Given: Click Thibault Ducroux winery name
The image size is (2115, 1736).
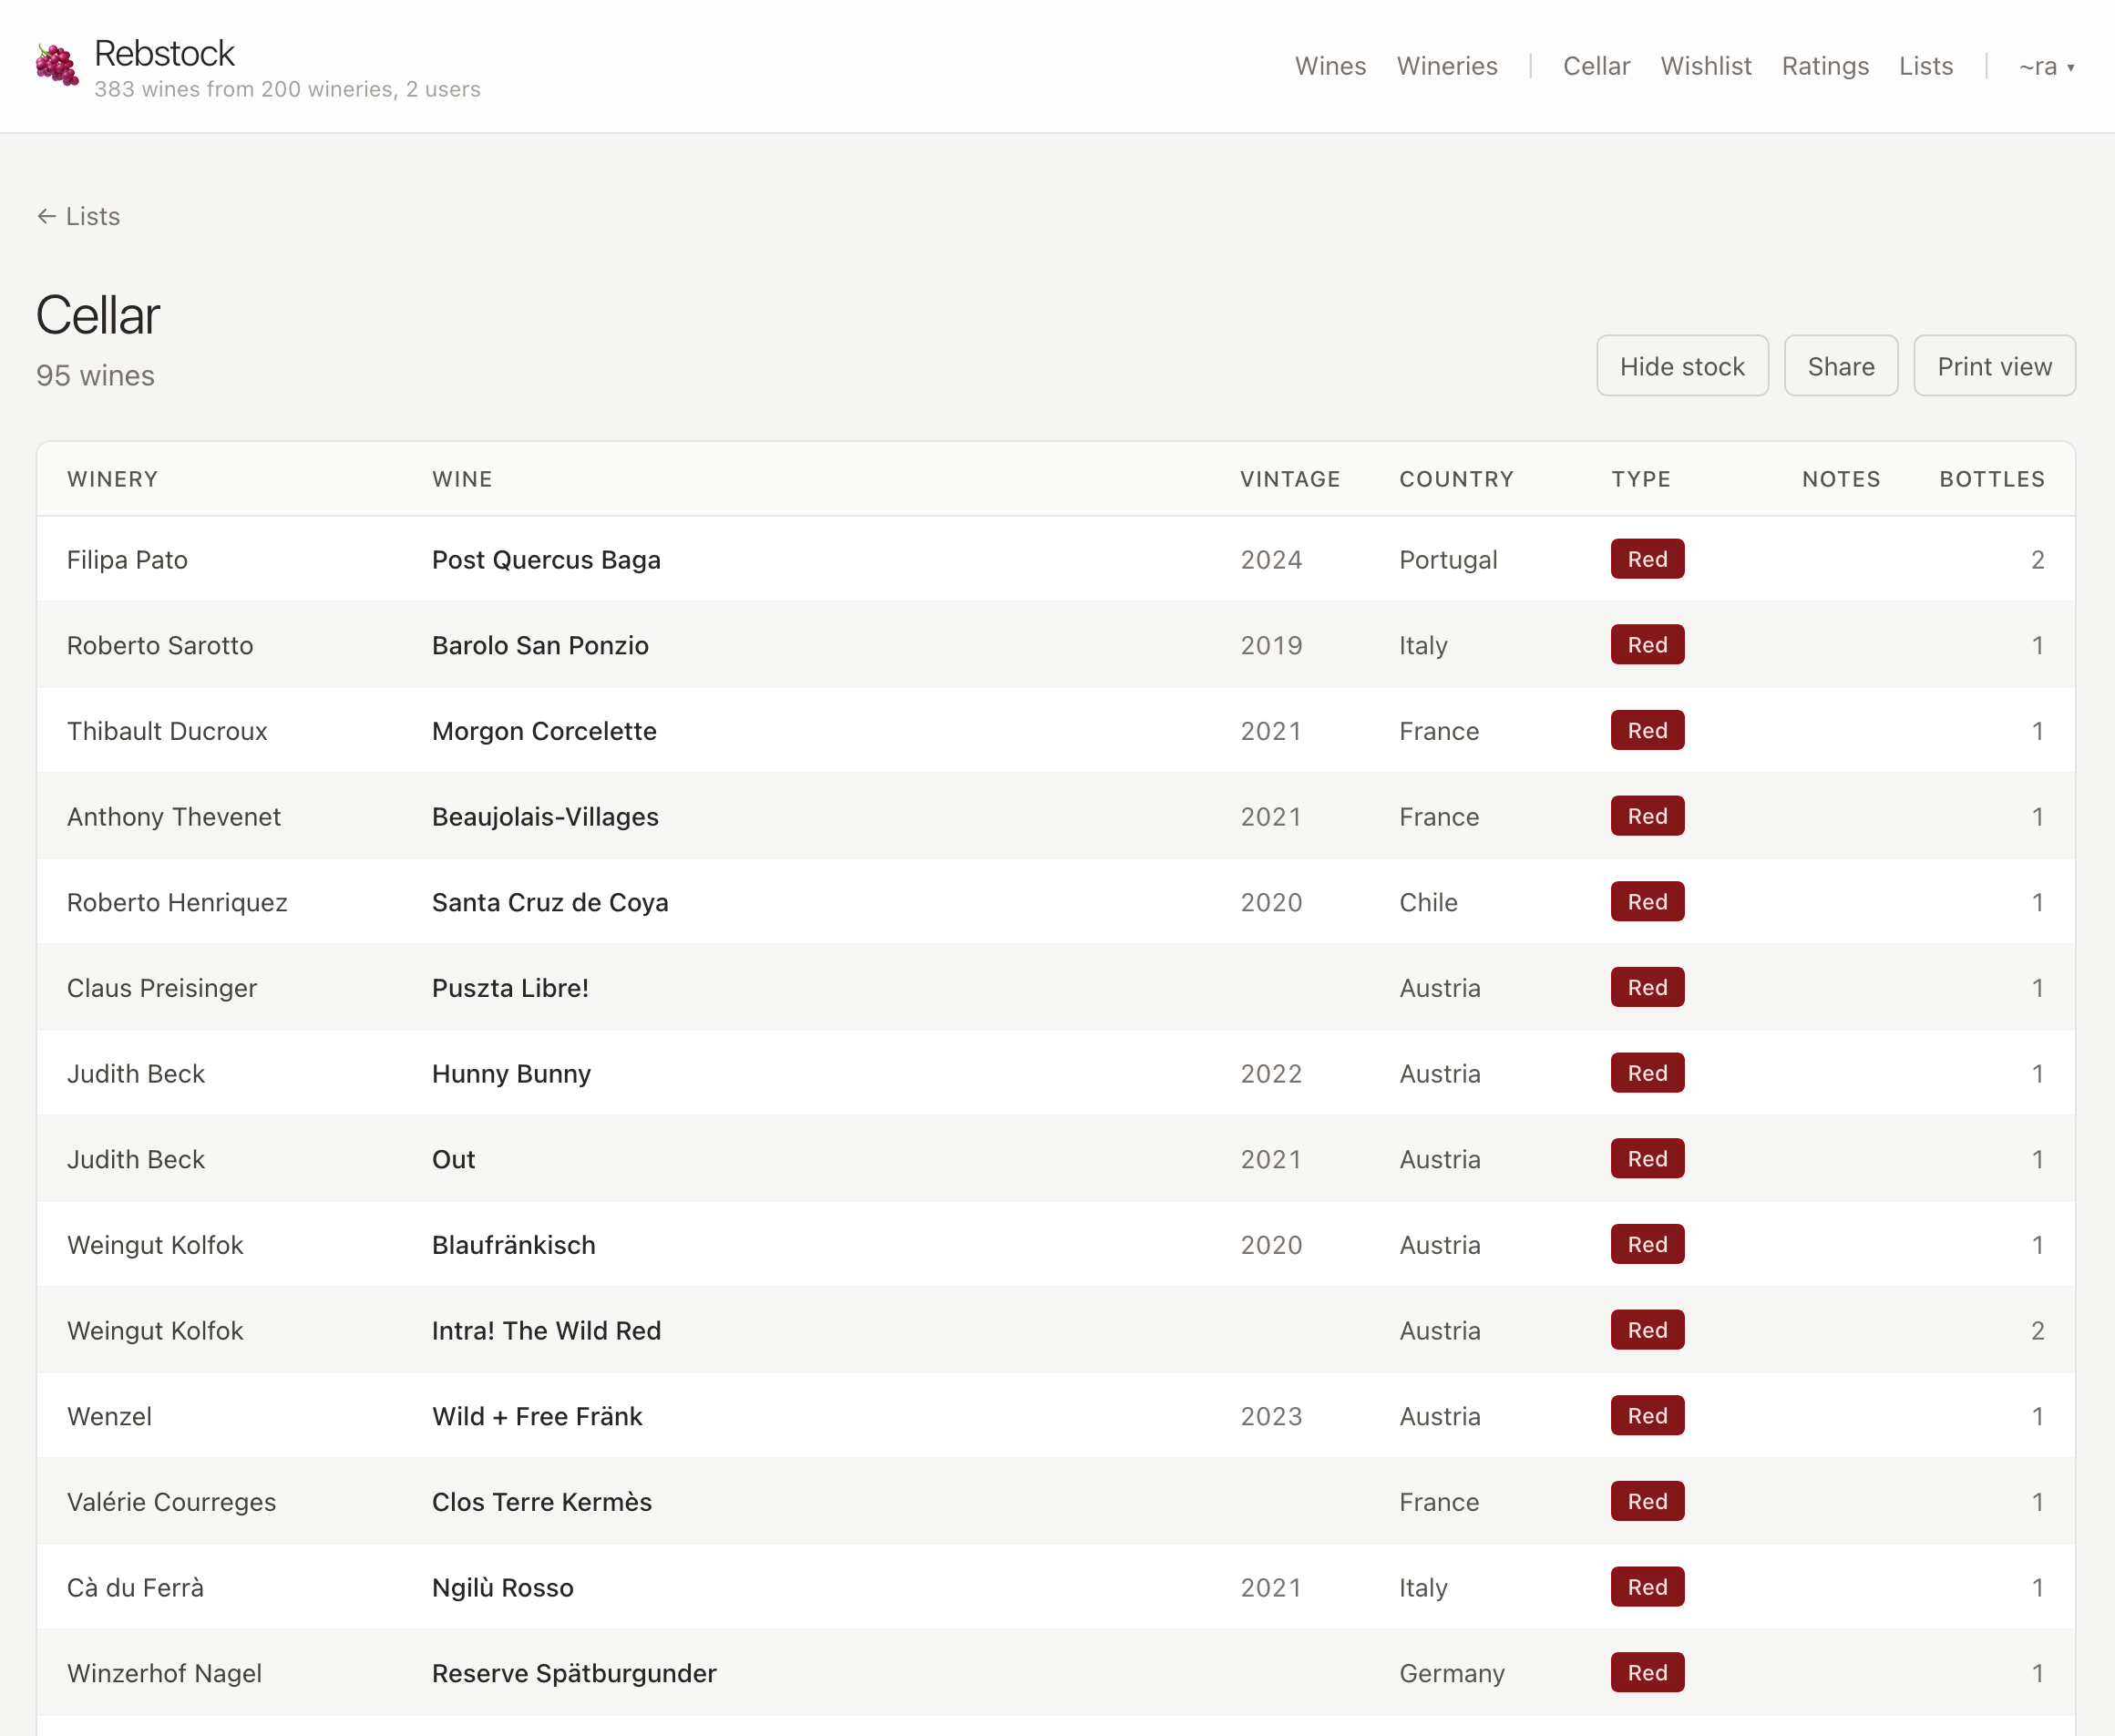Looking at the screenshot, I should tap(167, 731).
